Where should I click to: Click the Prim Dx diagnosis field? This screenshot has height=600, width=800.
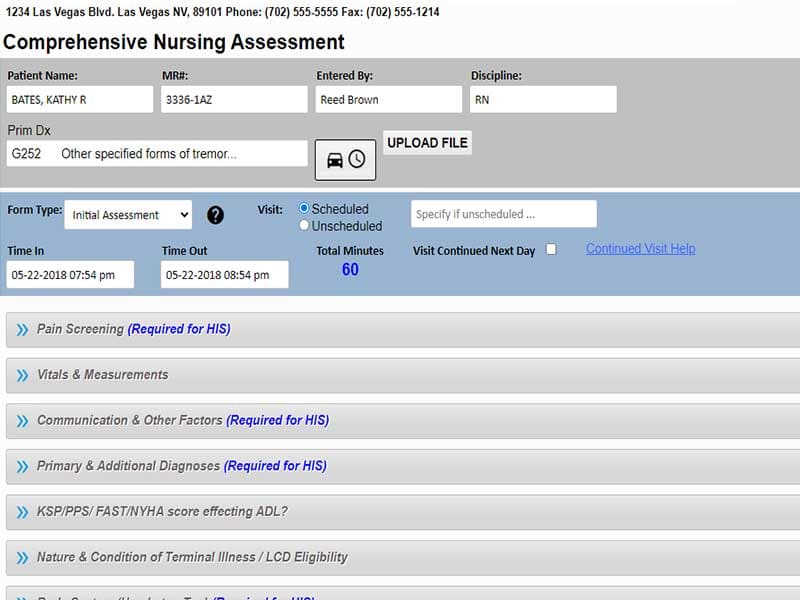(x=157, y=154)
